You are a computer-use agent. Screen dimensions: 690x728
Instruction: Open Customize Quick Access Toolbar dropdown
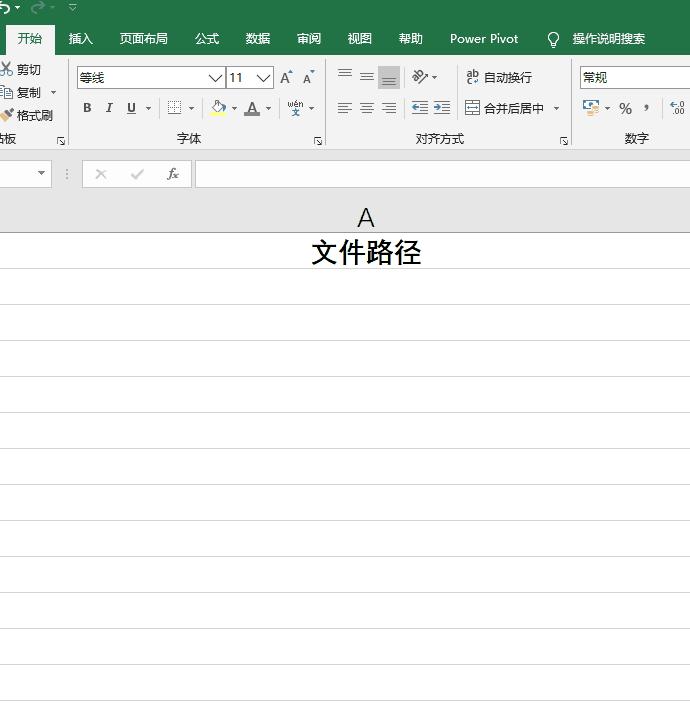72,7
